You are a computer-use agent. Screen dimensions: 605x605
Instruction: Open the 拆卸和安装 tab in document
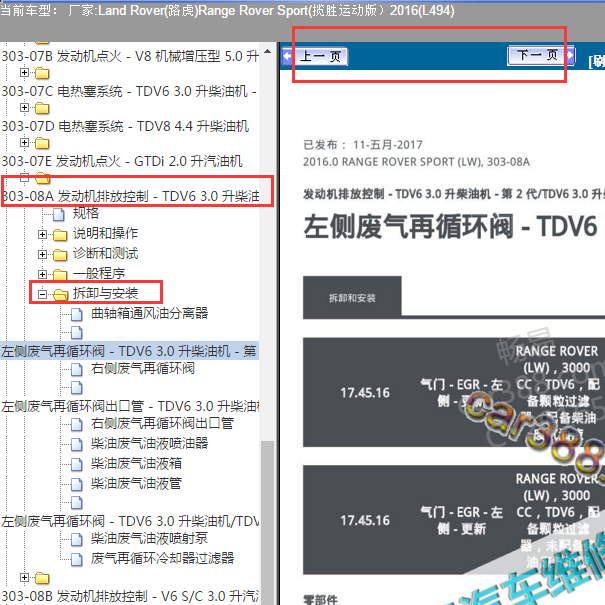[352, 297]
